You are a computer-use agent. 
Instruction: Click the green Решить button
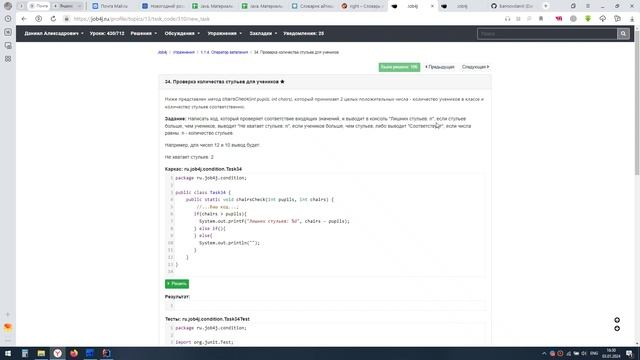[177, 284]
